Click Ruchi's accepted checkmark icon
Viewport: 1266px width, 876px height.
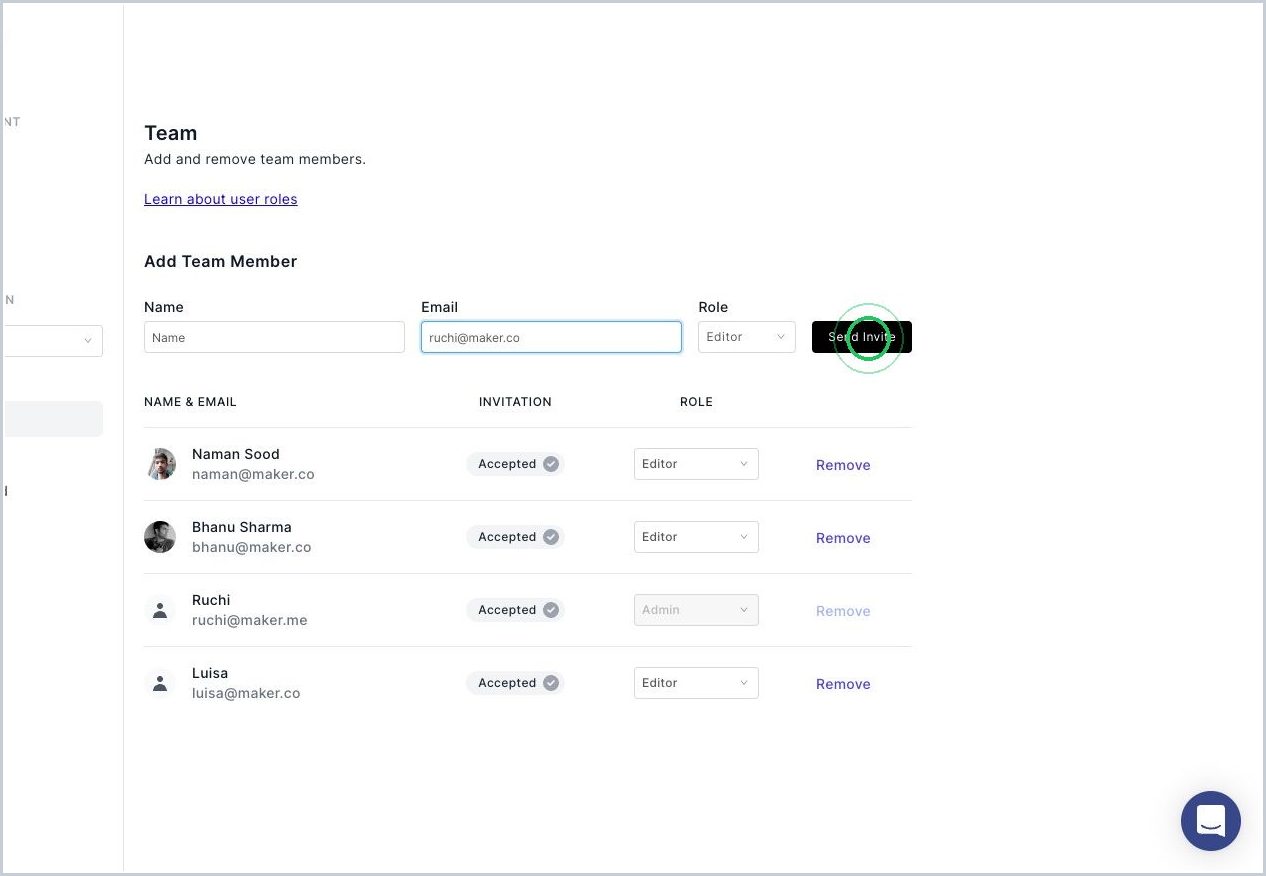[x=551, y=610]
